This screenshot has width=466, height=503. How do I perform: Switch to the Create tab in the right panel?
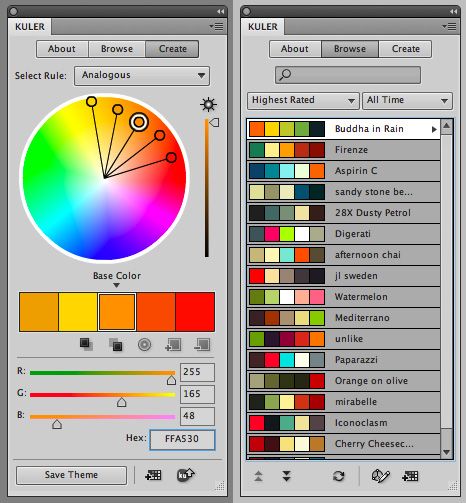[406, 49]
